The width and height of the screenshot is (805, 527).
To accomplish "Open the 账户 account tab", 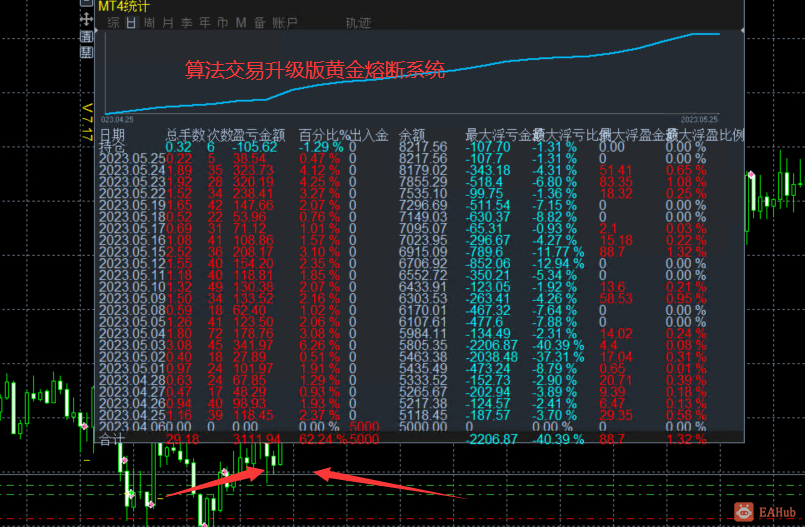I will pos(285,23).
